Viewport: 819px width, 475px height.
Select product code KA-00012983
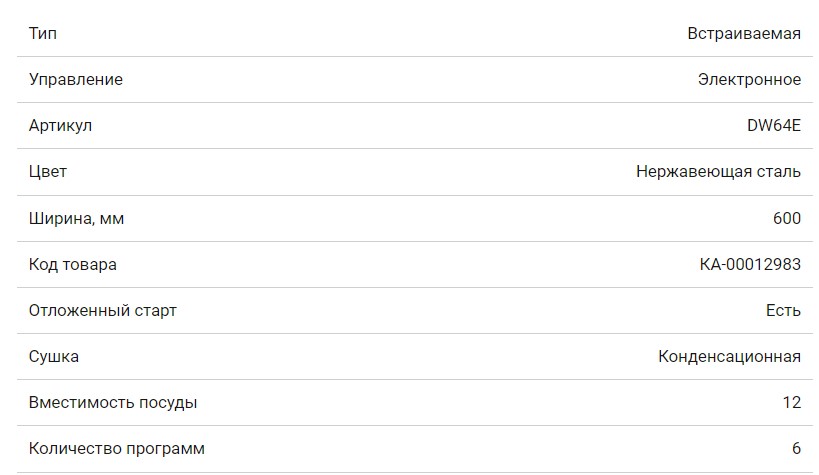coord(750,265)
